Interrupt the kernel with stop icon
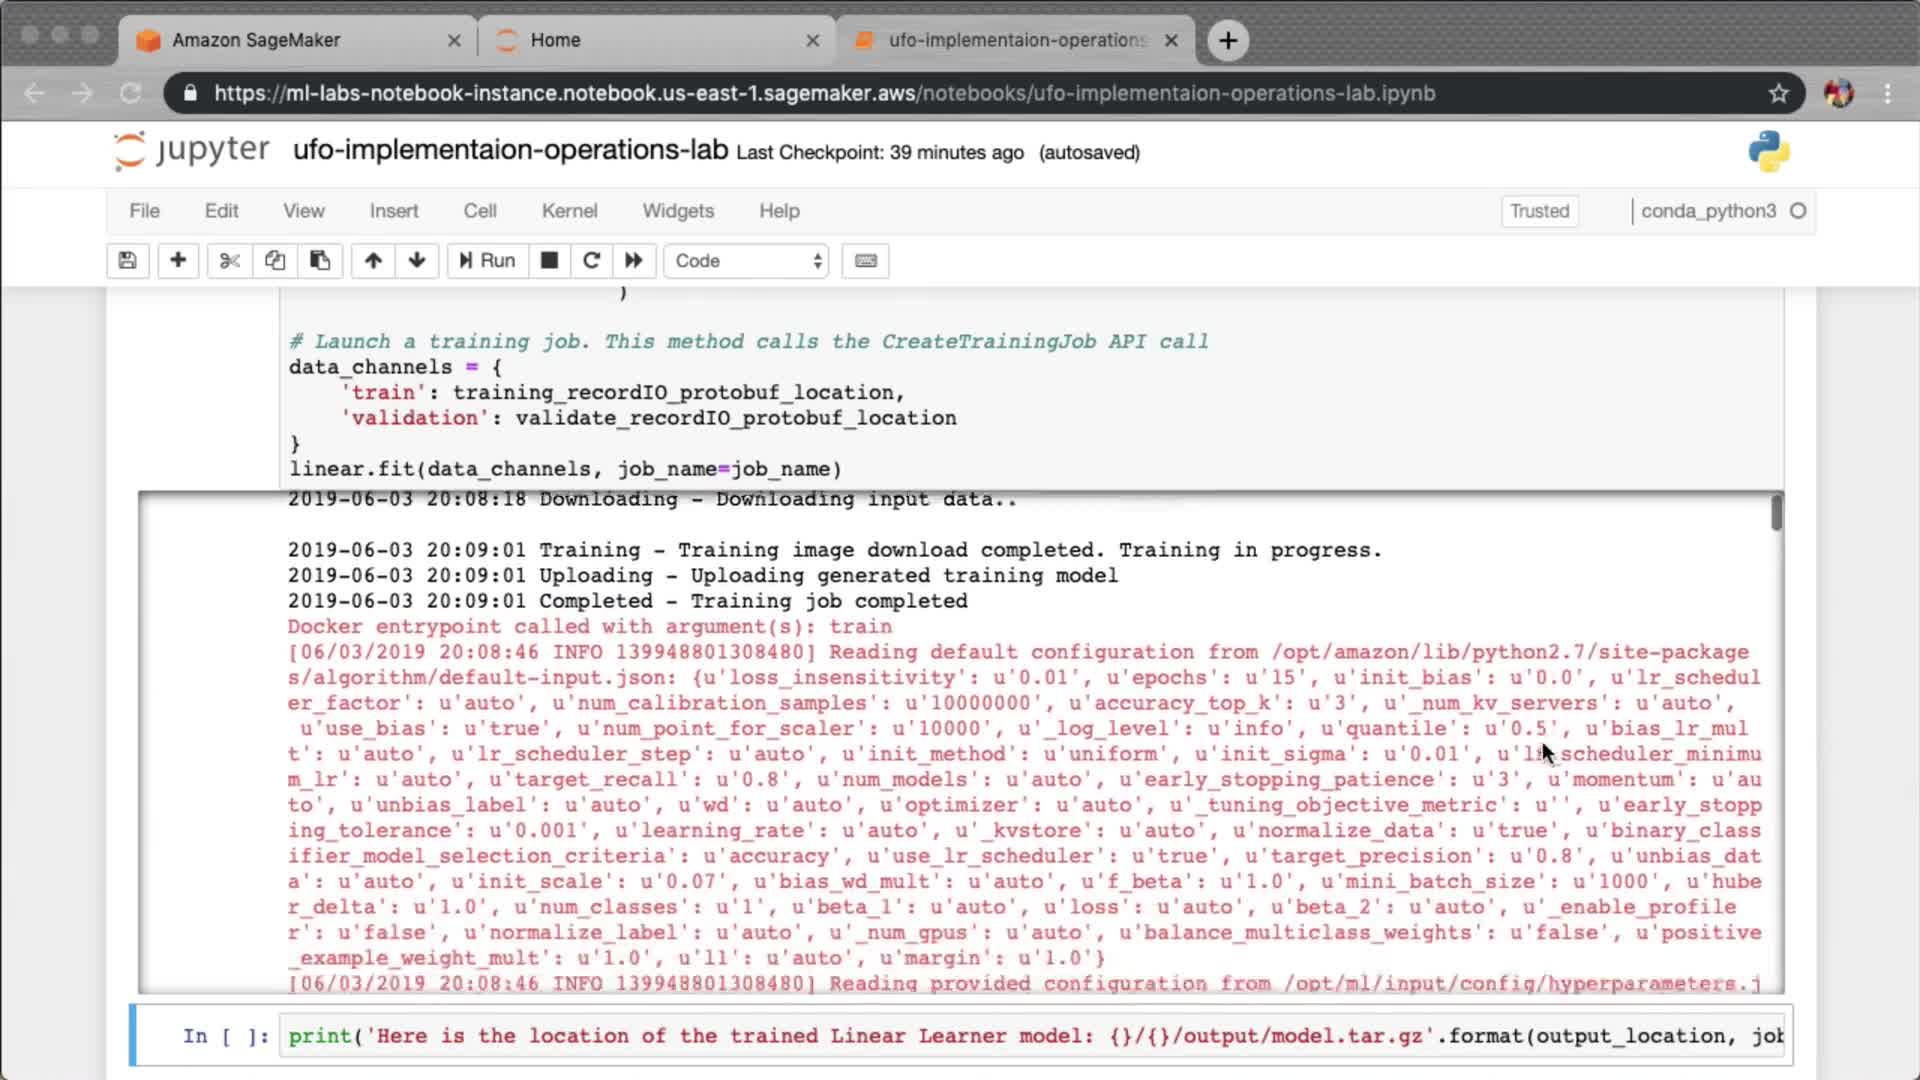The height and width of the screenshot is (1080, 1920). (549, 261)
